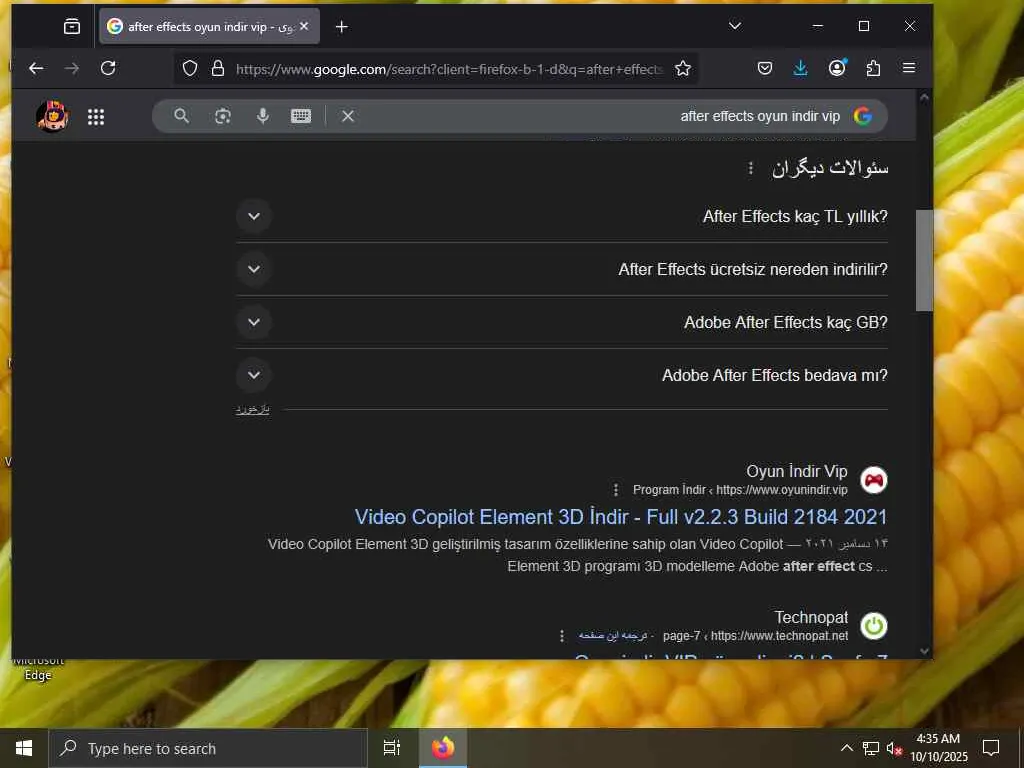This screenshot has width=1024, height=768.
Task: Click ترجمه این صفحه translate link
Action: [x=613, y=635]
